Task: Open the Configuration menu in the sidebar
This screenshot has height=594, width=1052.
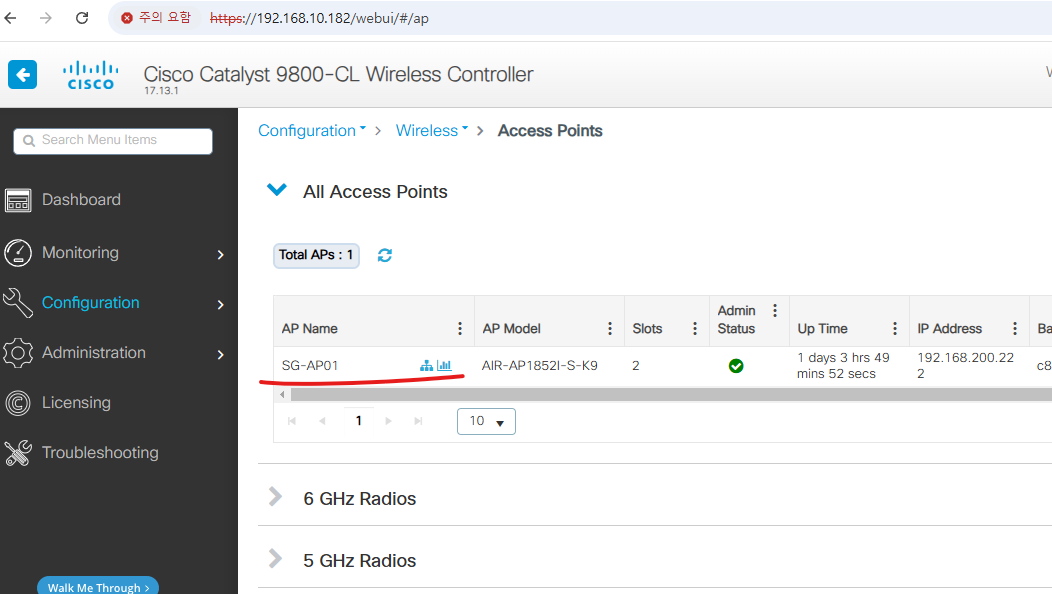Action: coord(91,303)
